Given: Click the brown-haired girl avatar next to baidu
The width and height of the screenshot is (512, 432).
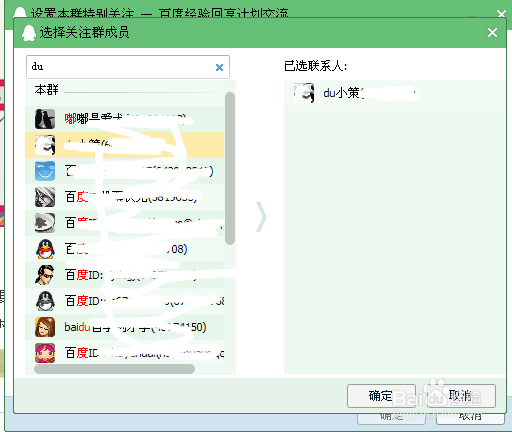Looking at the screenshot, I should click(45, 327).
